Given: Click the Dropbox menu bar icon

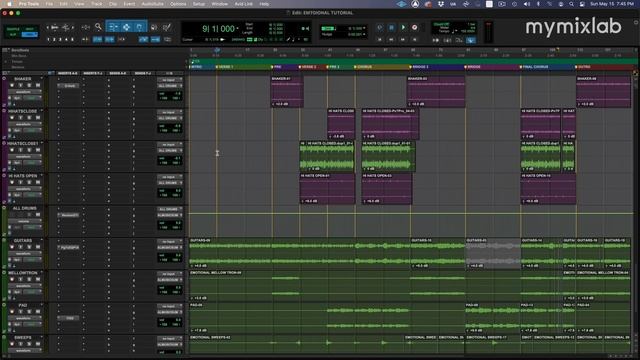Looking at the screenshot, I should point(441,4).
